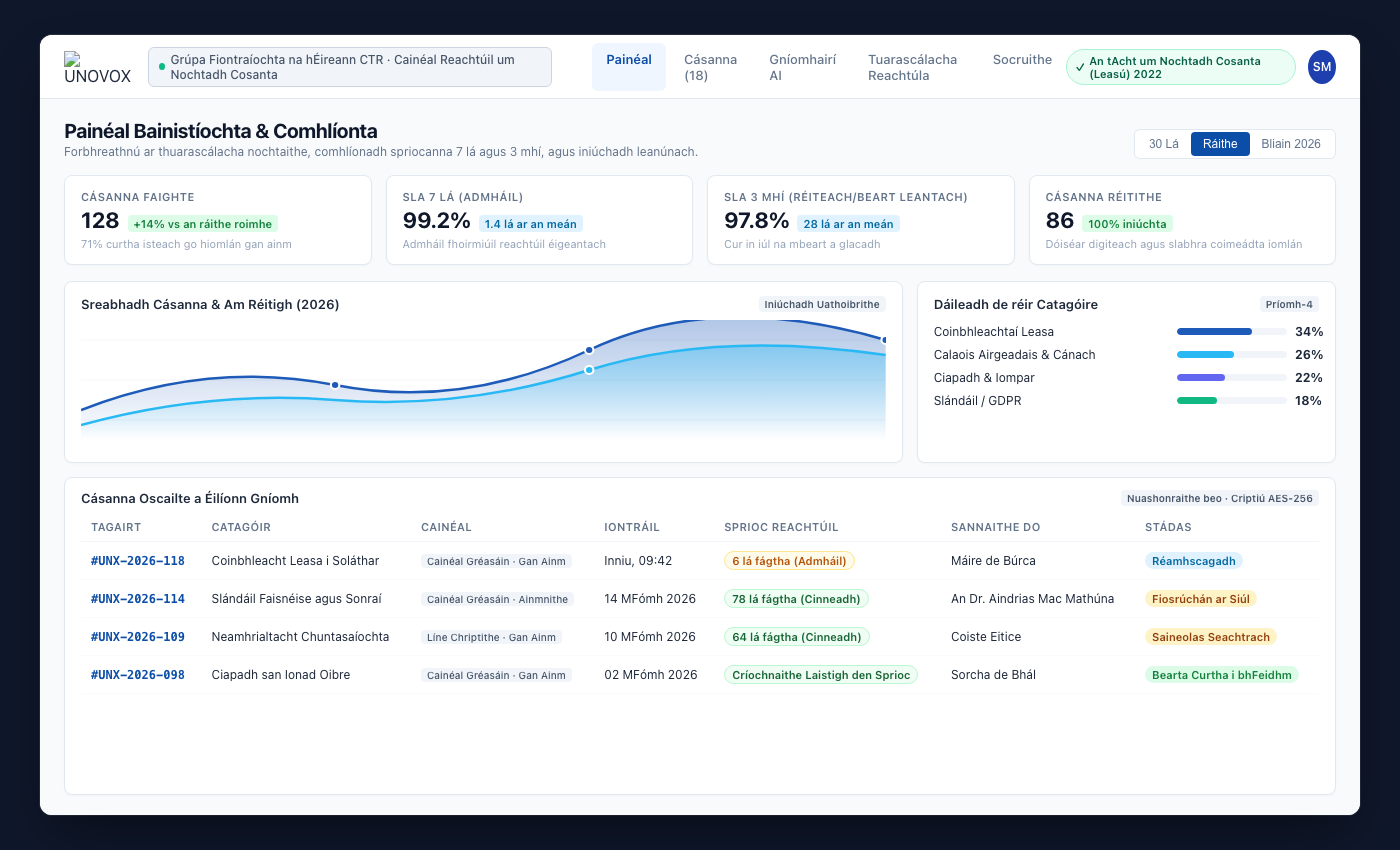The image size is (1400, 850).
Task: Click assignee Máire de Búrca
Action: coord(993,561)
